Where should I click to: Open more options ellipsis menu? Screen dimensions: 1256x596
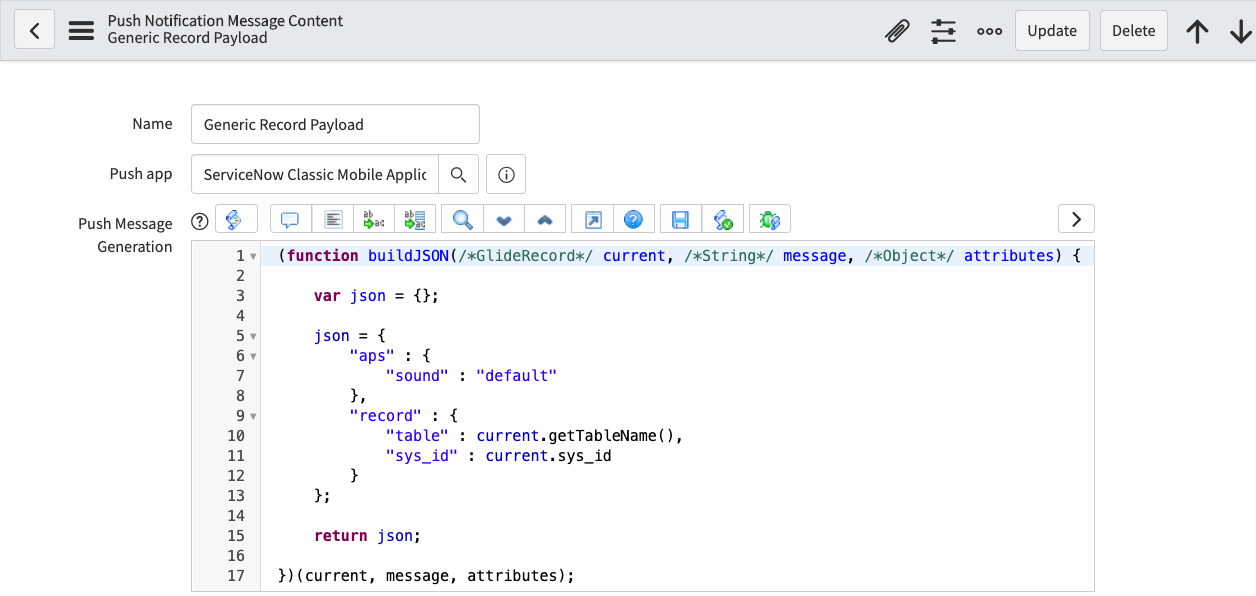pyautogui.click(x=989, y=31)
